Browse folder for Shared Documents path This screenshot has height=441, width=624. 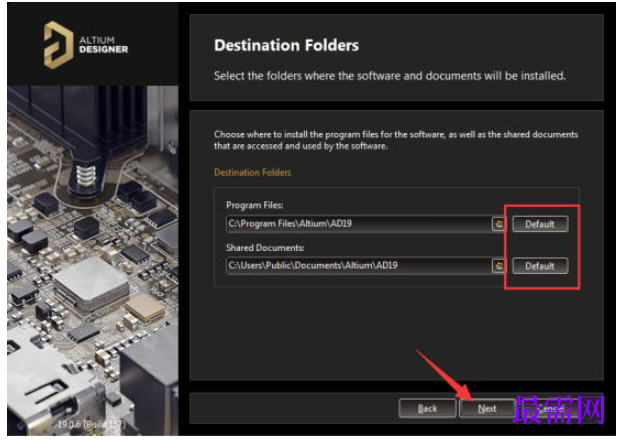498,266
